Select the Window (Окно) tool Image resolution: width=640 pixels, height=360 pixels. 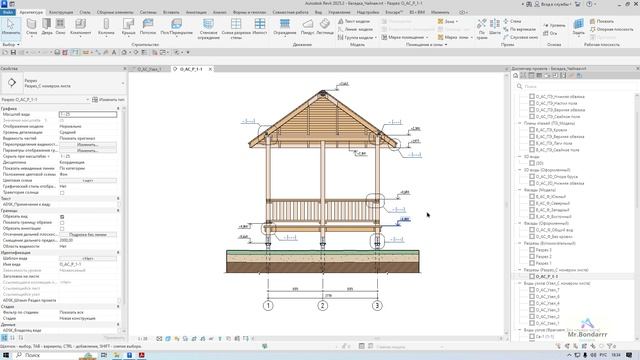[60, 27]
